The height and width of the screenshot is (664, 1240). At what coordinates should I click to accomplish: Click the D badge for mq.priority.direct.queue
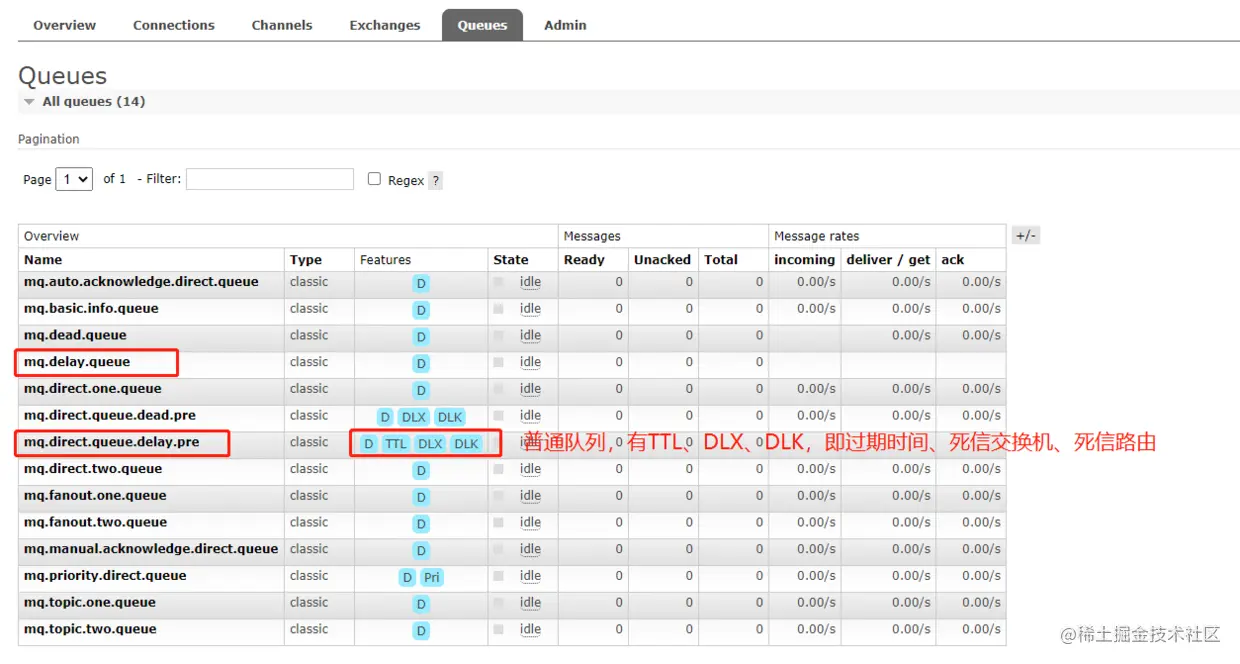(x=406, y=578)
